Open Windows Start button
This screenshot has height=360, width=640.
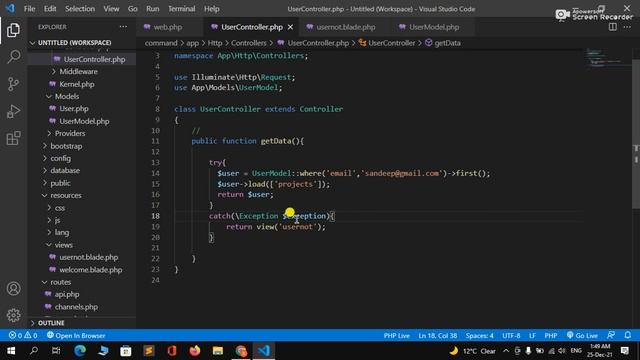(11, 351)
